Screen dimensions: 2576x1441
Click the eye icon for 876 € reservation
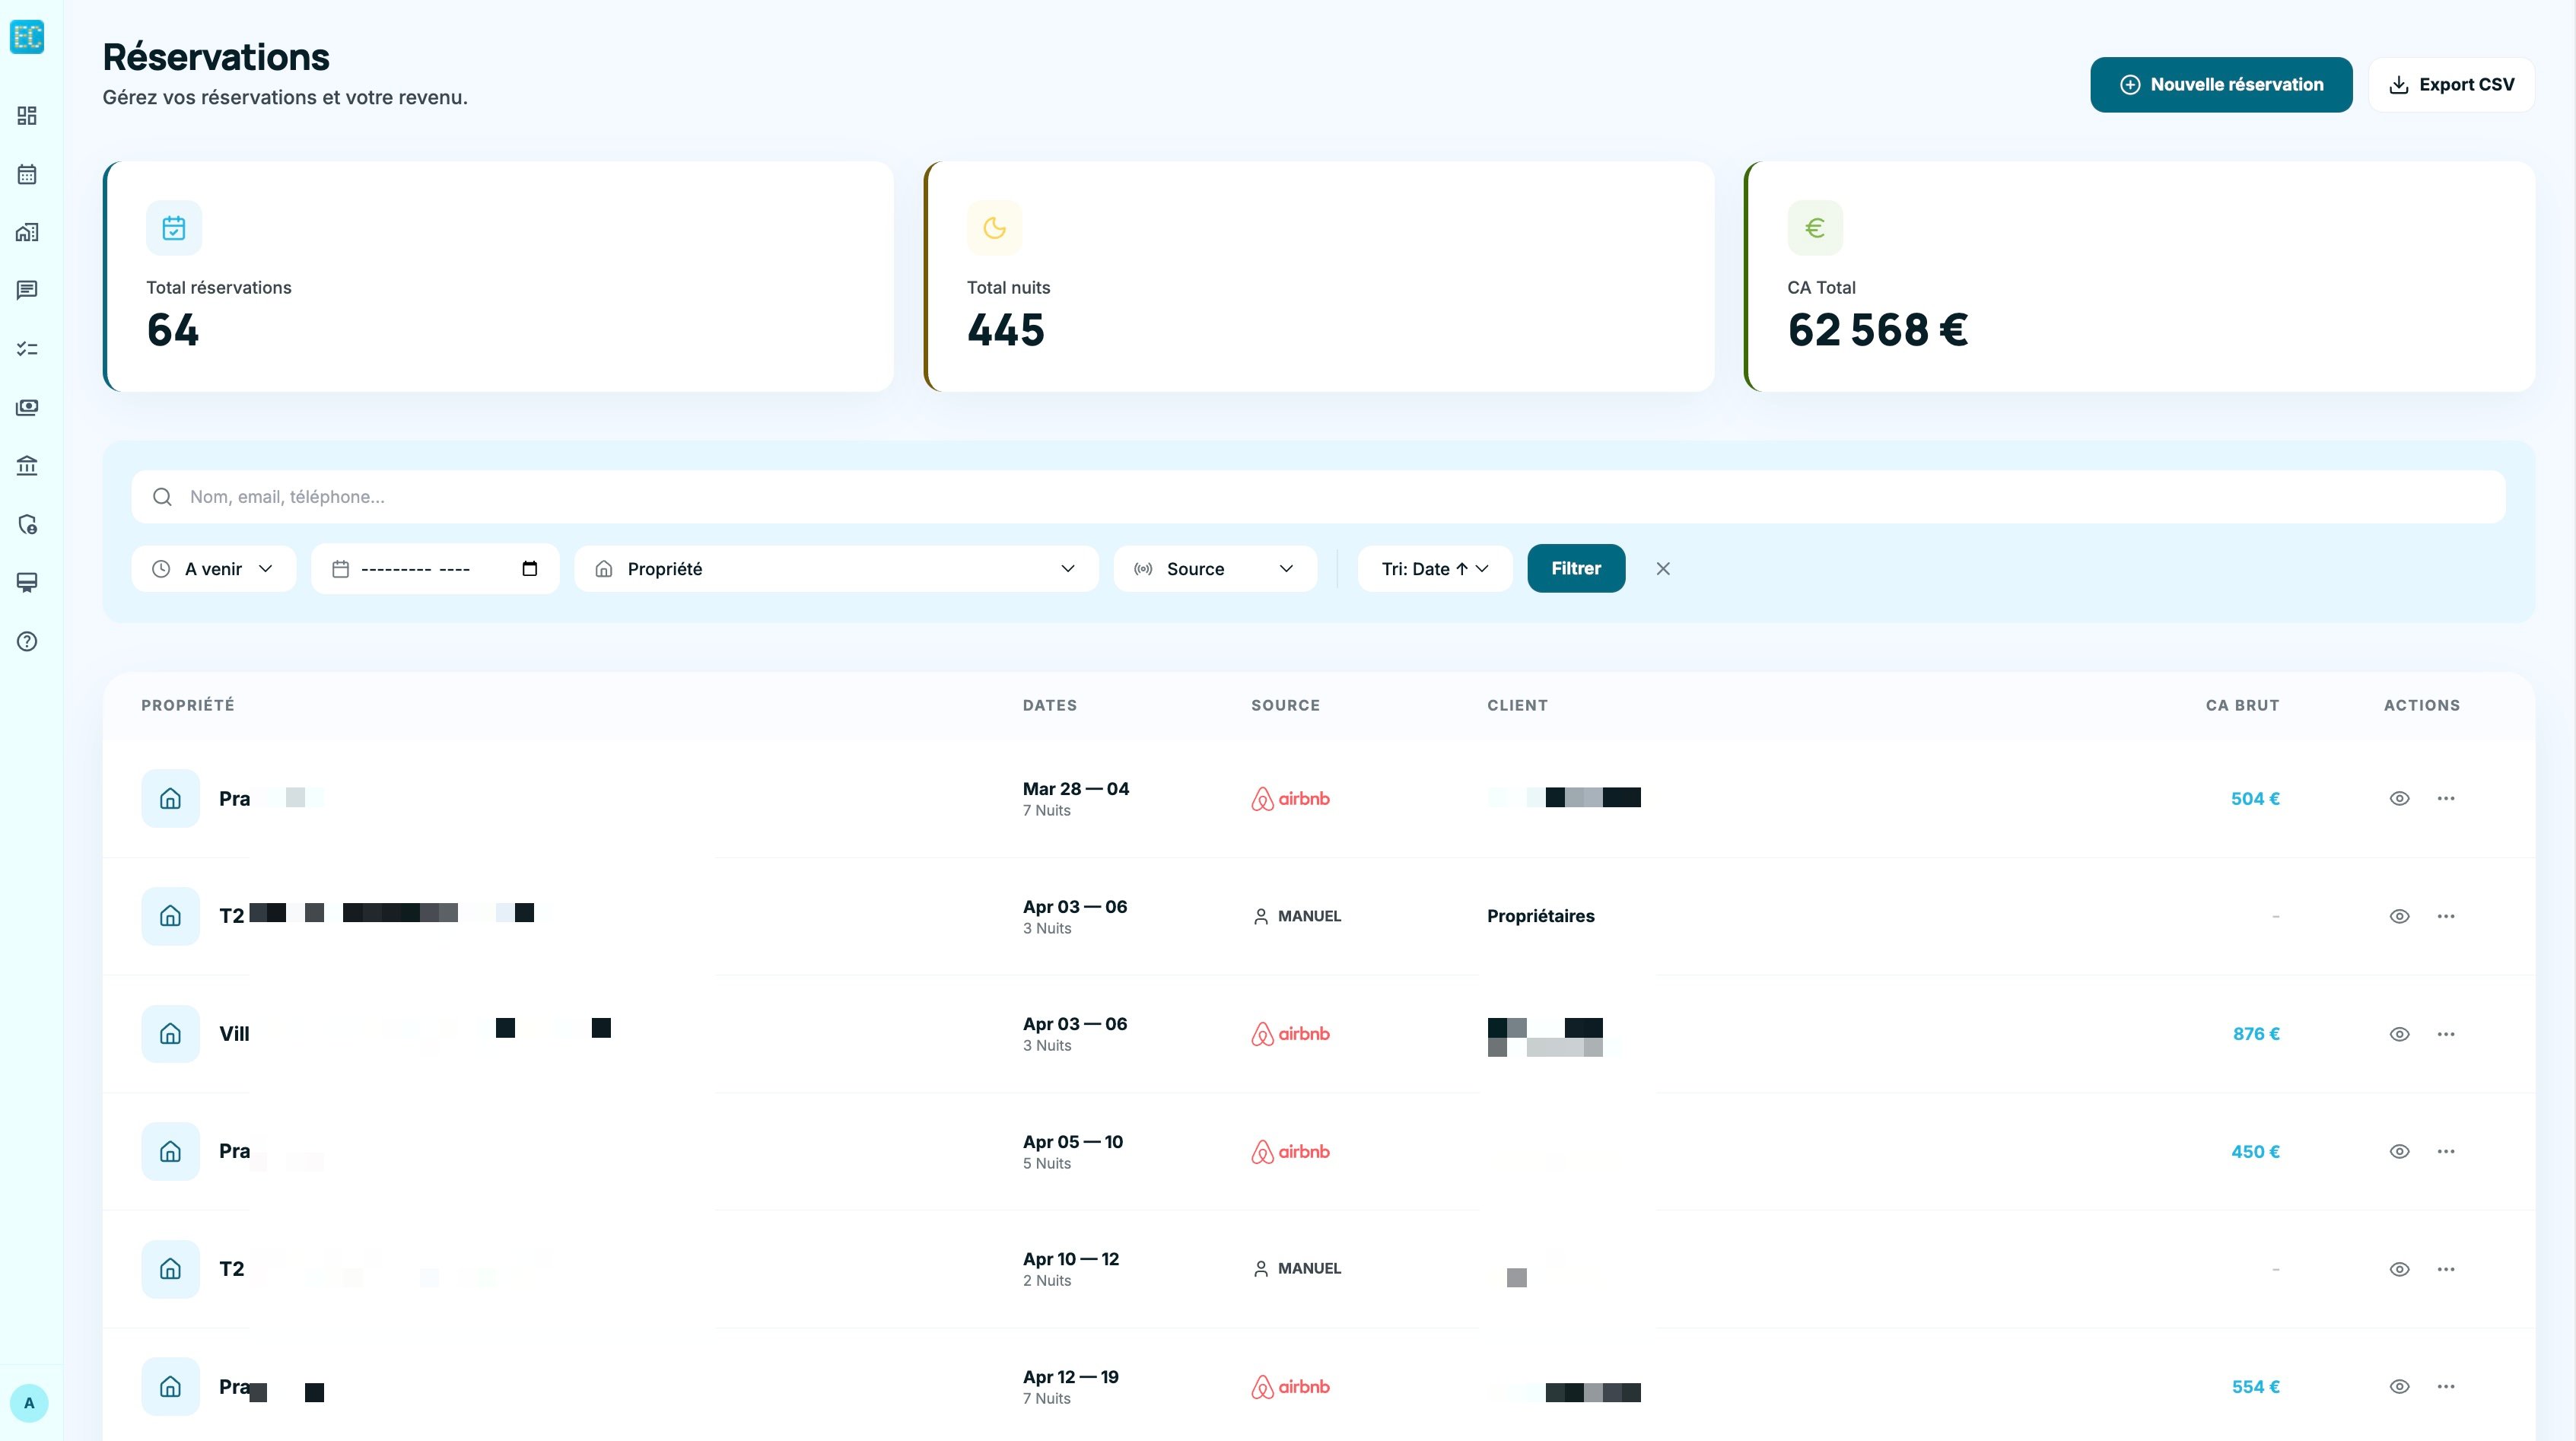point(2399,1034)
